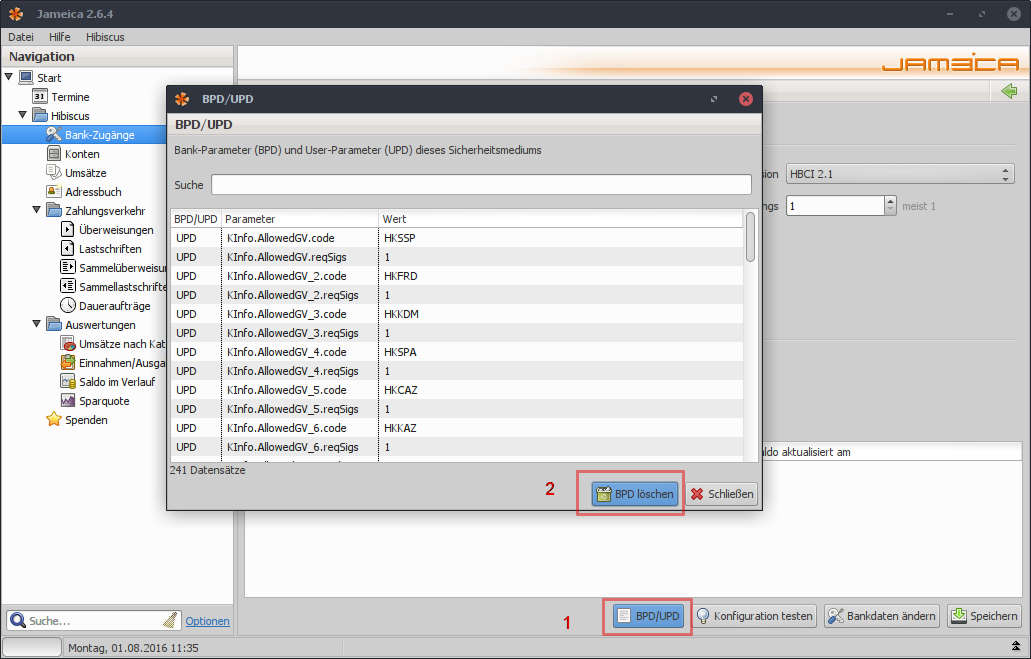
Task: Click status bar arrow icon at bottom right
Action: 1016,647
